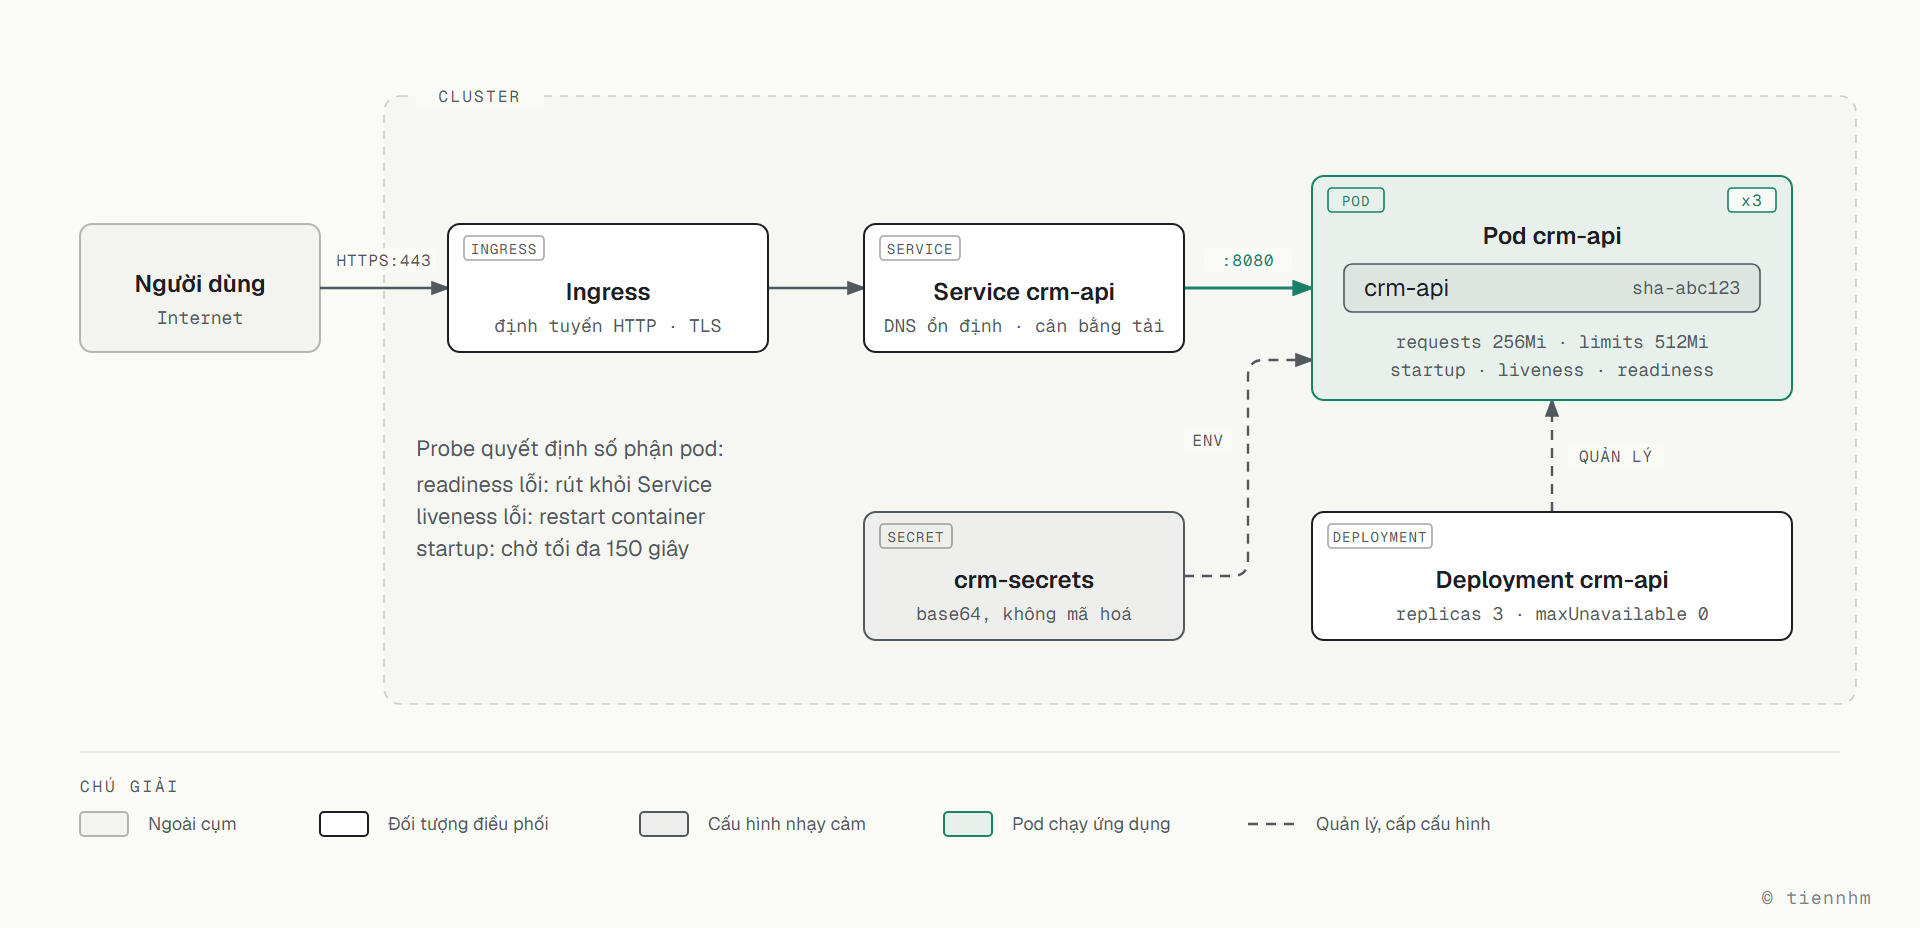Click the Ngoài cụm legend swatch
The width and height of the screenshot is (1920, 928).
(x=104, y=824)
